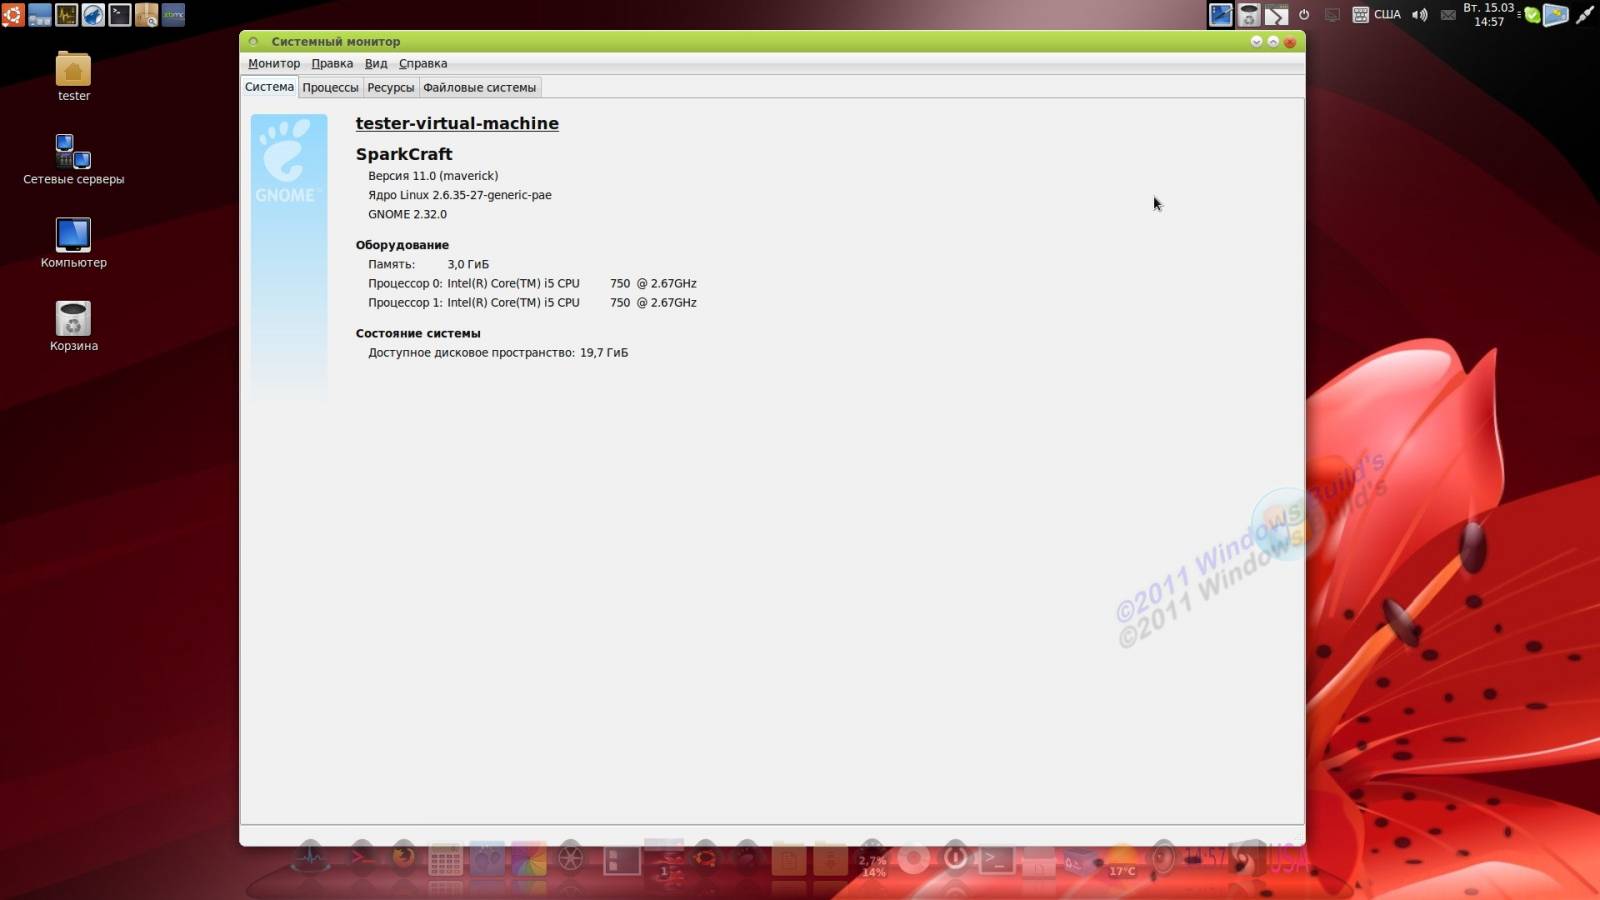Open the tester home folder icon
This screenshot has width=1600, height=900.
73,77
